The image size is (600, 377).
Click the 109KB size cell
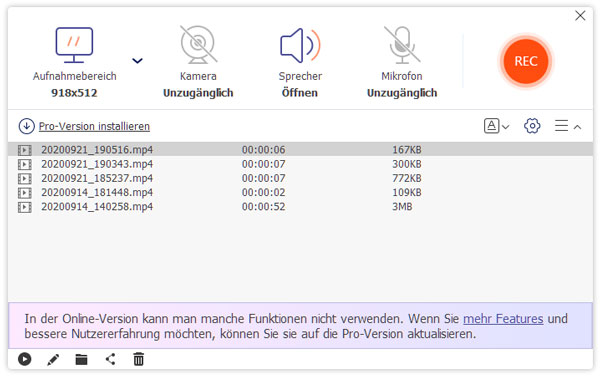point(407,192)
